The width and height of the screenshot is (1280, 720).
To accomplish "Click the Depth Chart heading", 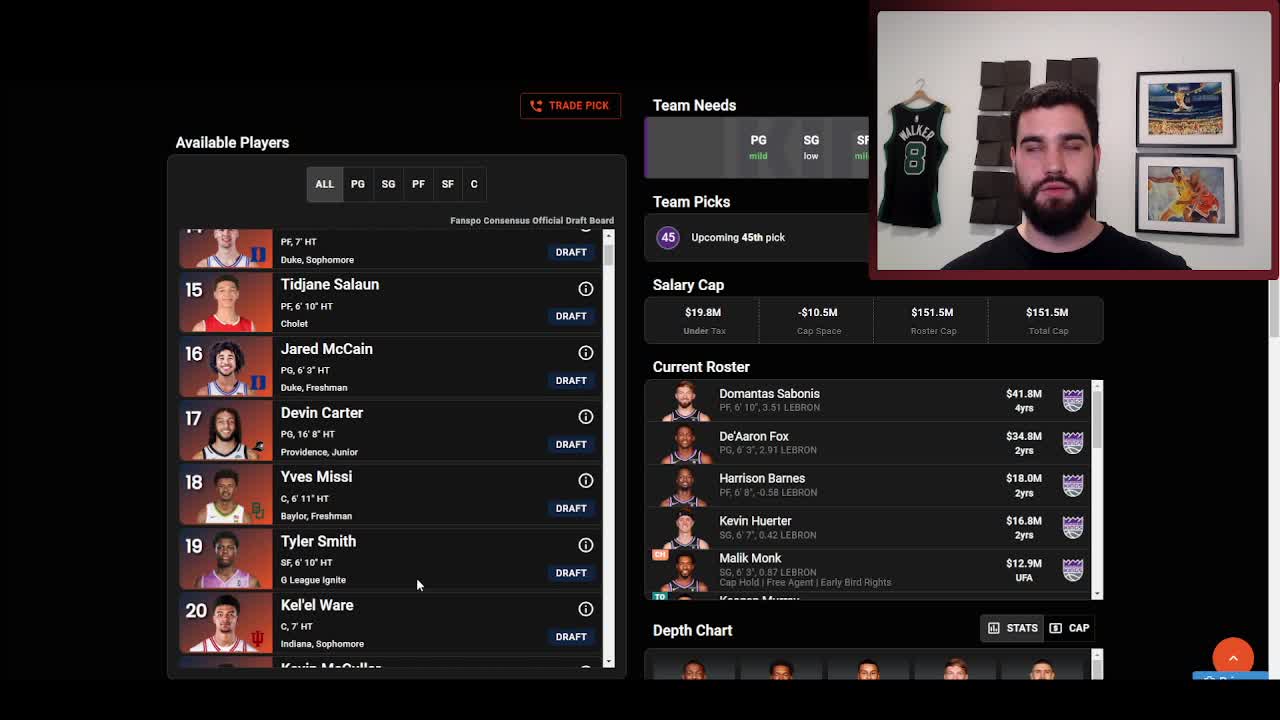I will click(692, 630).
